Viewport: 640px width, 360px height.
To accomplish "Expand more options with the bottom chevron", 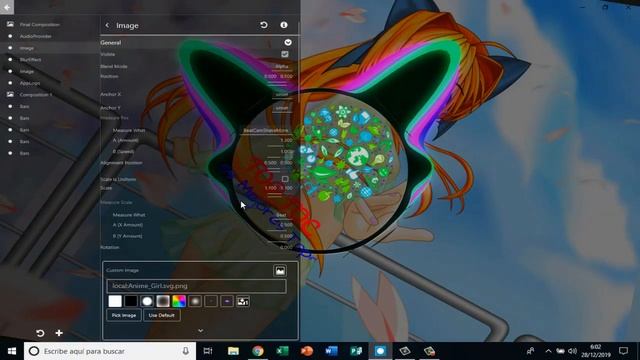I will tap(200, 331).
